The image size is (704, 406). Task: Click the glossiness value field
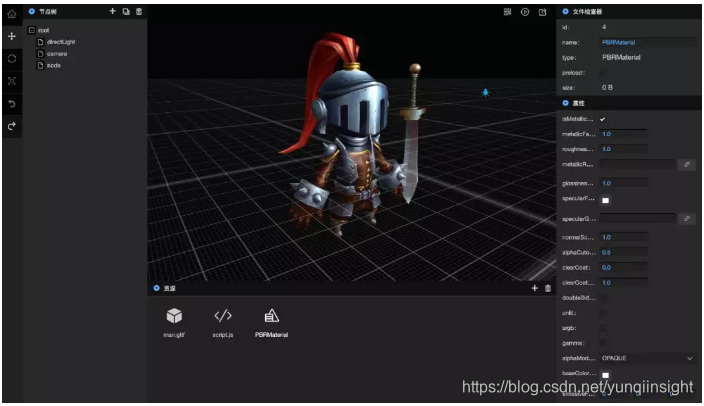click(x=624, y=183)
